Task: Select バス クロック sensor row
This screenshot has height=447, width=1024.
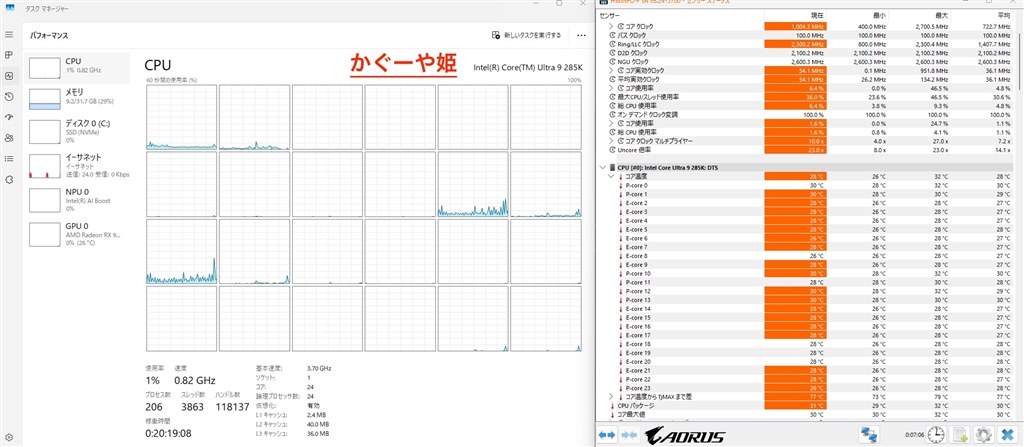Action: tap(805, 35)
